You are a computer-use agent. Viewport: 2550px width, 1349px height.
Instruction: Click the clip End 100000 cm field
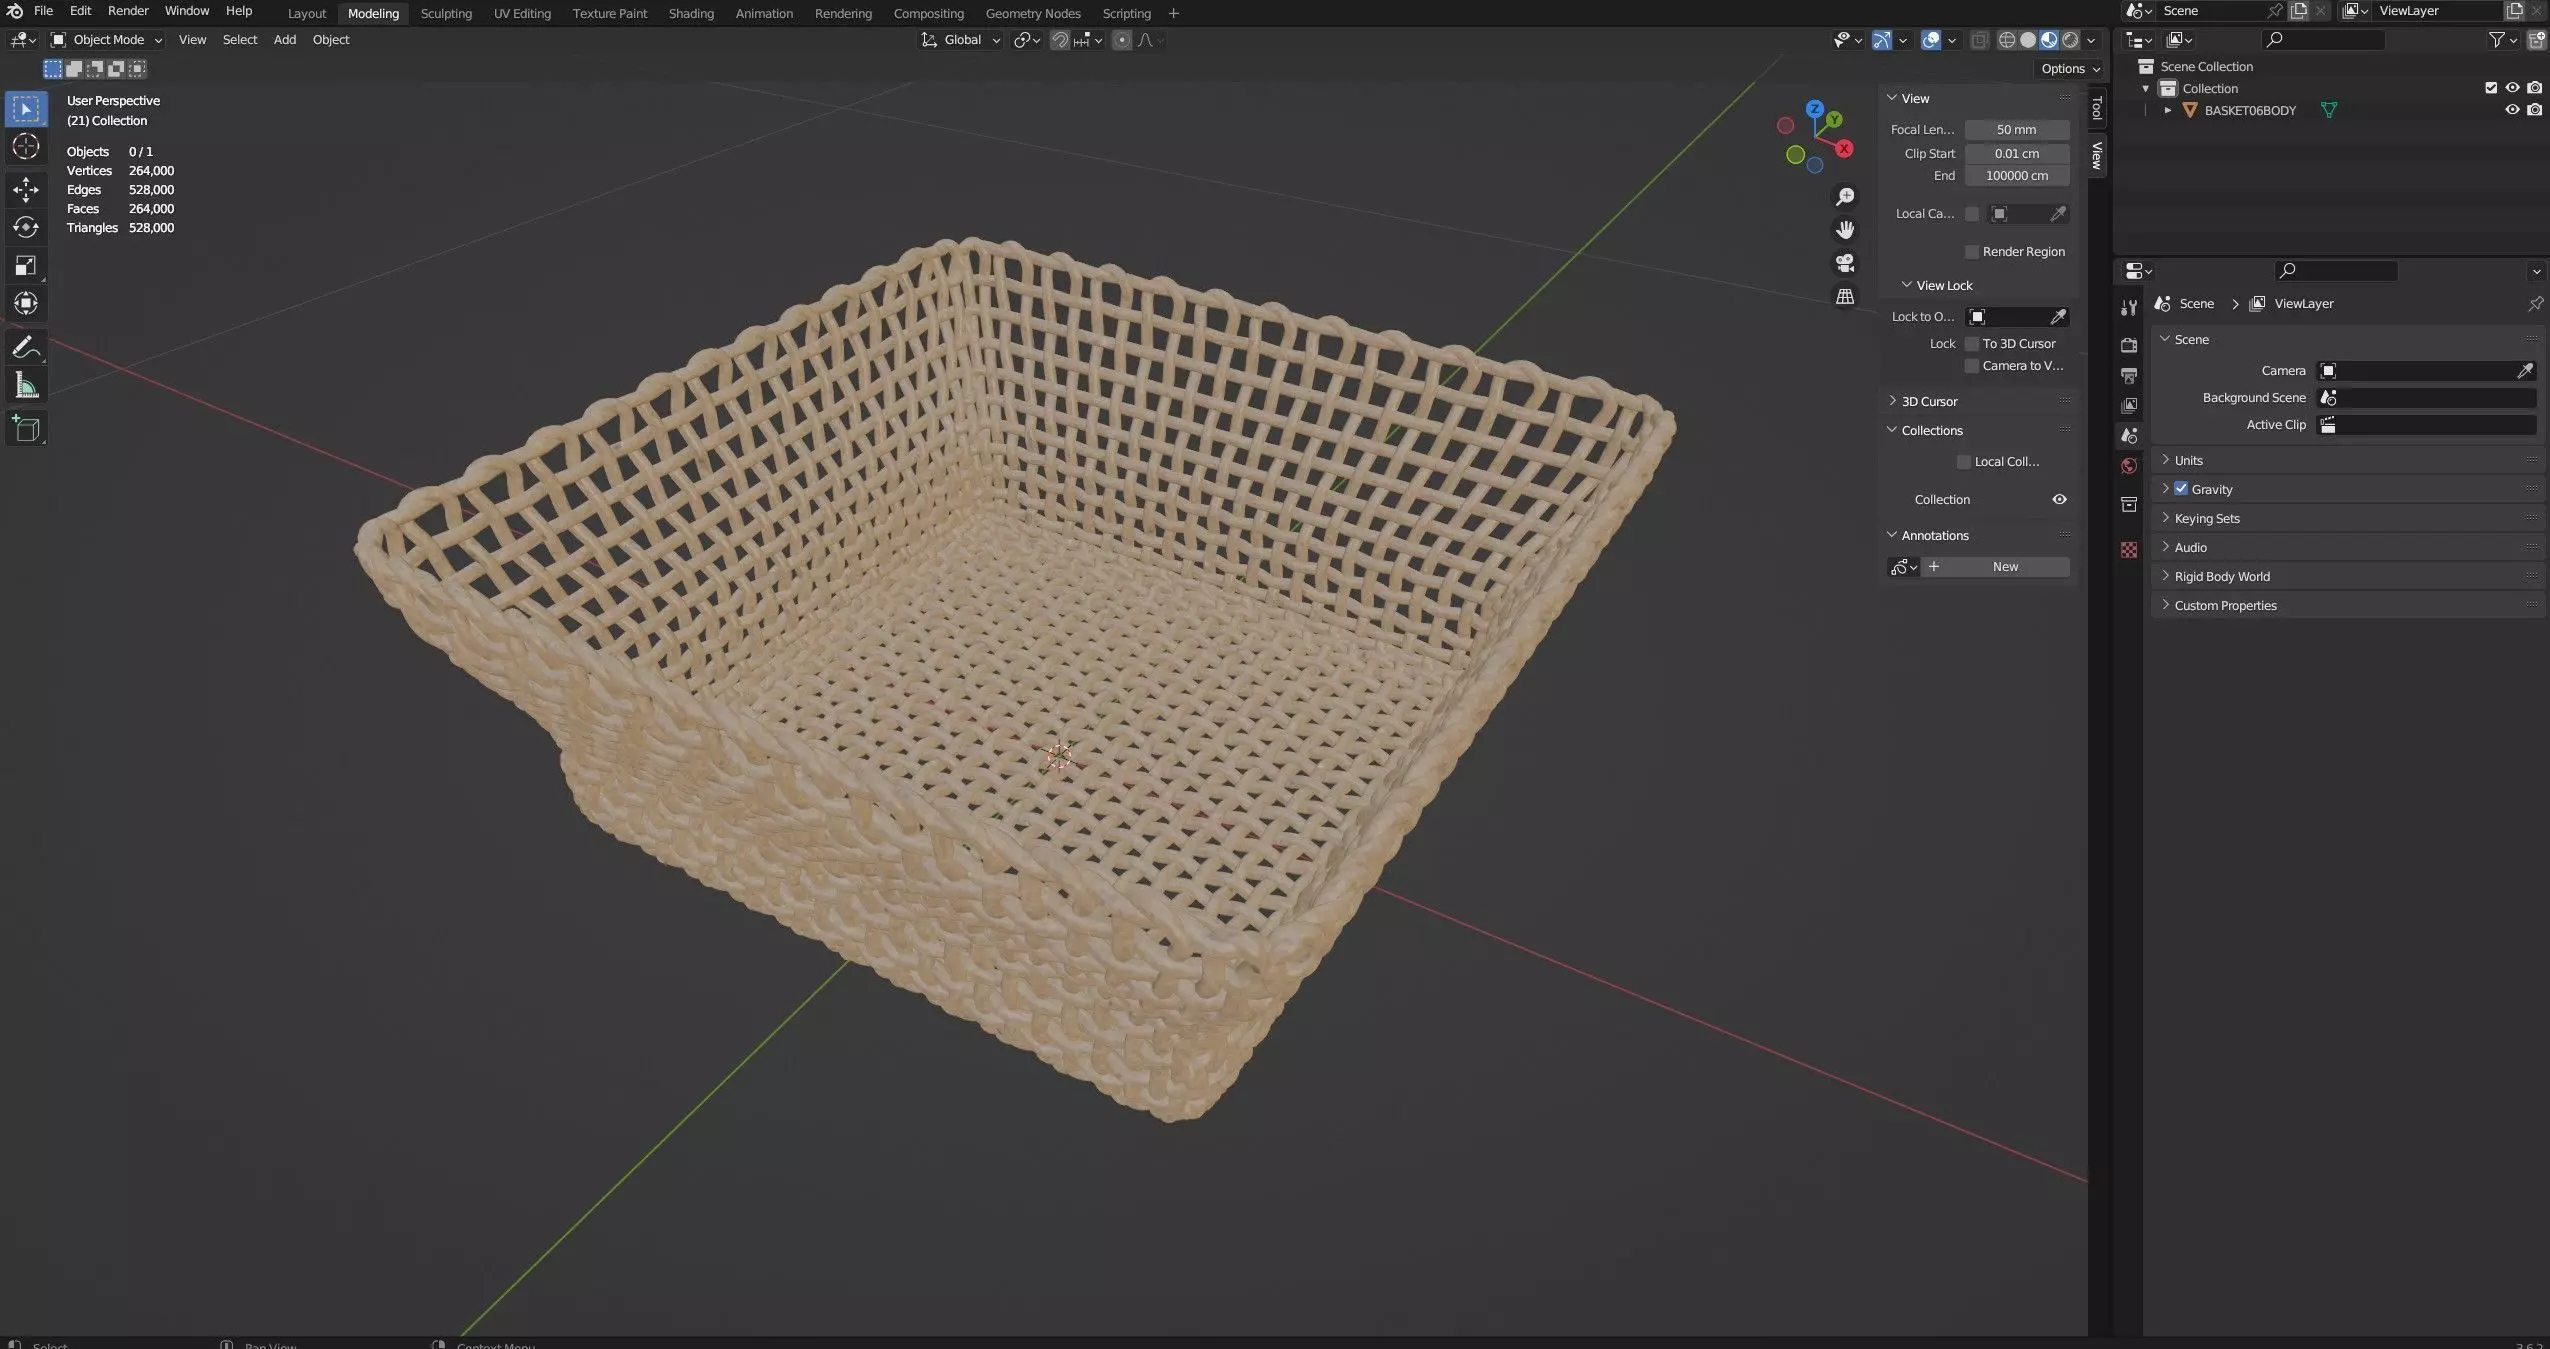coord(2017,176)
